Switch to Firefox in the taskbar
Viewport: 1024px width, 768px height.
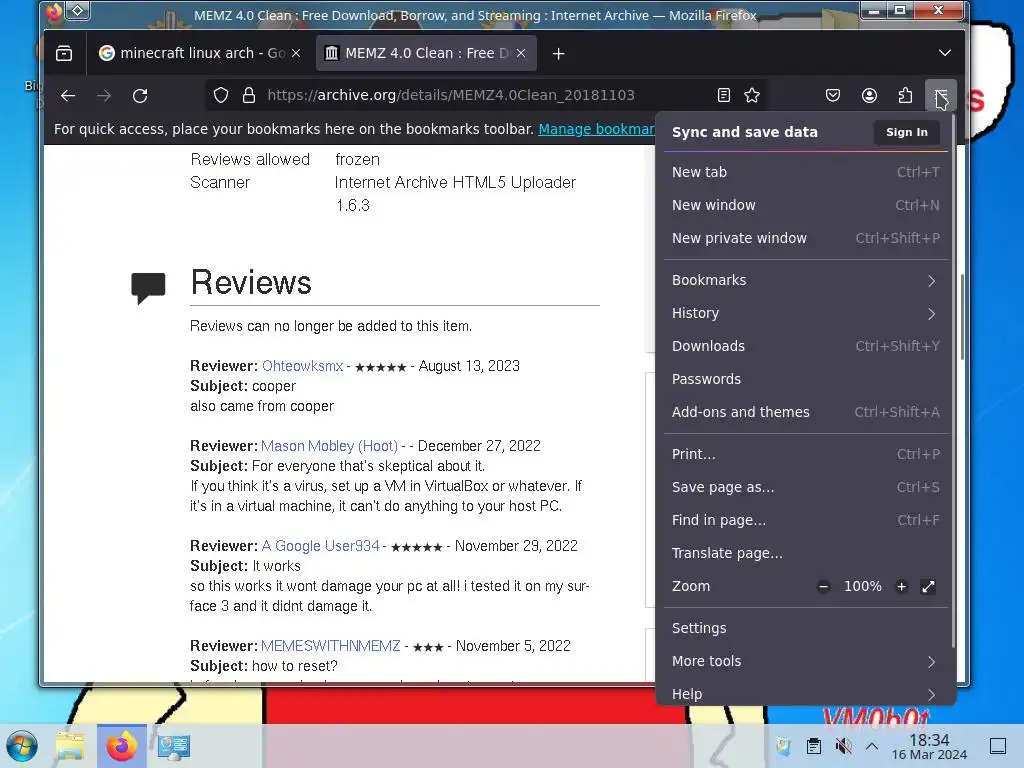(x=122, y=746)
